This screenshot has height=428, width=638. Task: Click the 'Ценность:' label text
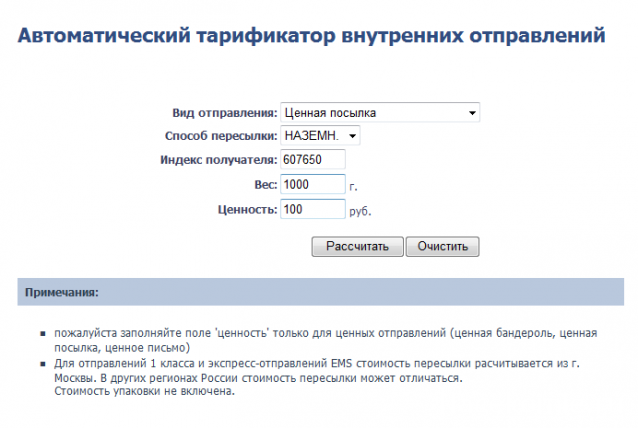click(x=247, y=209)
